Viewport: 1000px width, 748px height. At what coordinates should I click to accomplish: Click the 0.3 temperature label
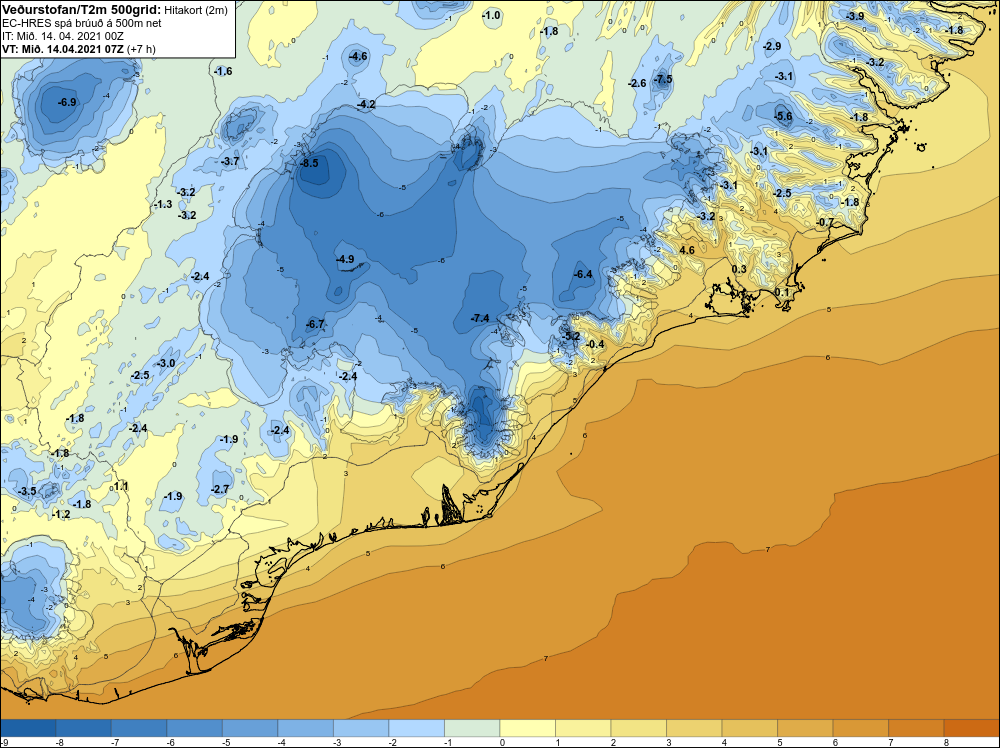pyautogui.click(x=739, y=269)
